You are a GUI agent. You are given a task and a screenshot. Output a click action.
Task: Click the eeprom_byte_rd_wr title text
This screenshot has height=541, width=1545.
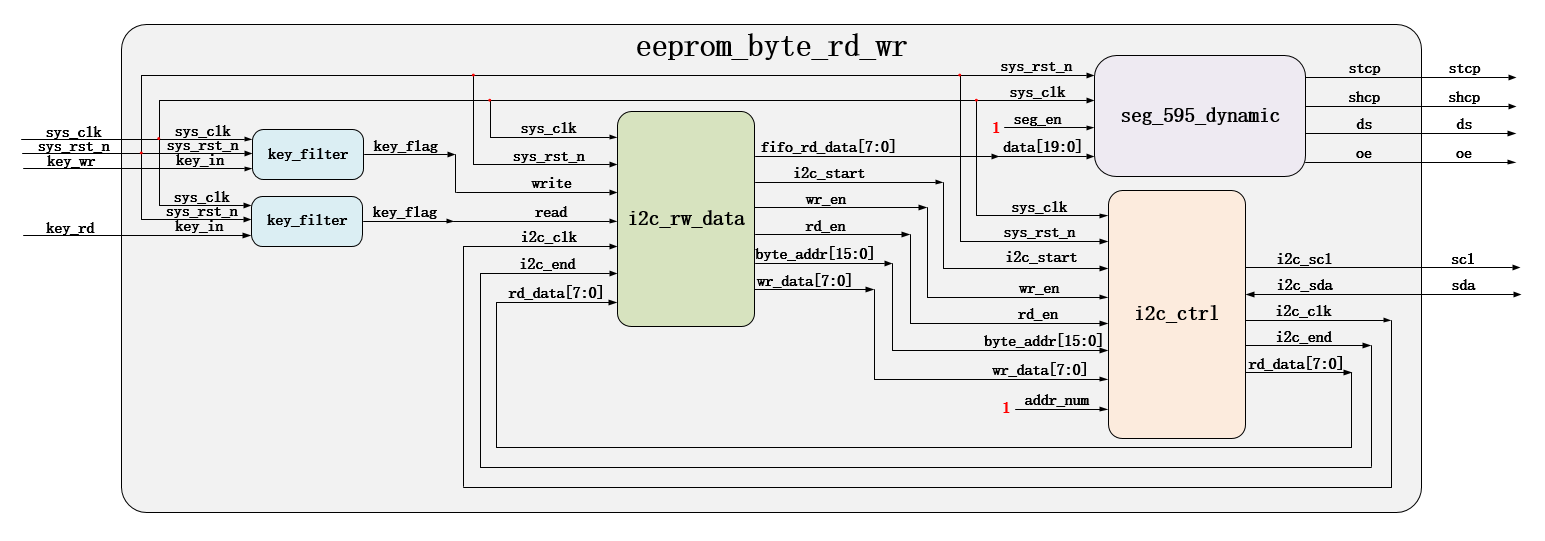pos(771,47)
